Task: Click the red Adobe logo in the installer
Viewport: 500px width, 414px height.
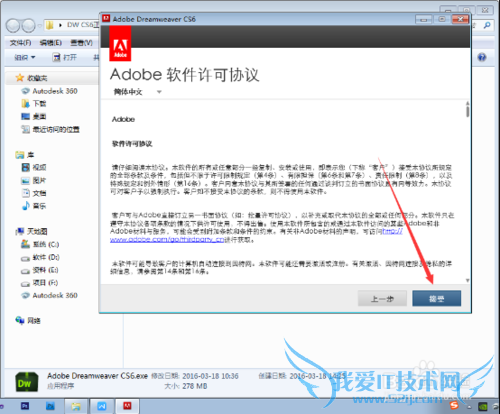Action: [x=120, y=44]
